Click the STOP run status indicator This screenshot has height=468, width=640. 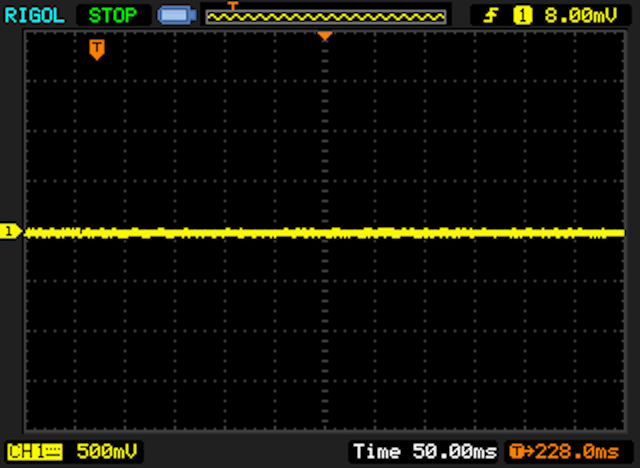(113, 16)
